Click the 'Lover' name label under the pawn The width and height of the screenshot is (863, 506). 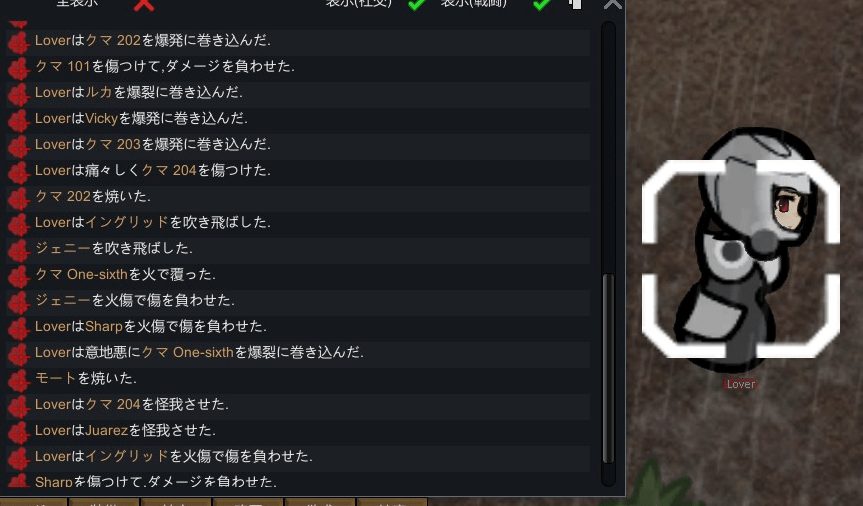point(741,384)
